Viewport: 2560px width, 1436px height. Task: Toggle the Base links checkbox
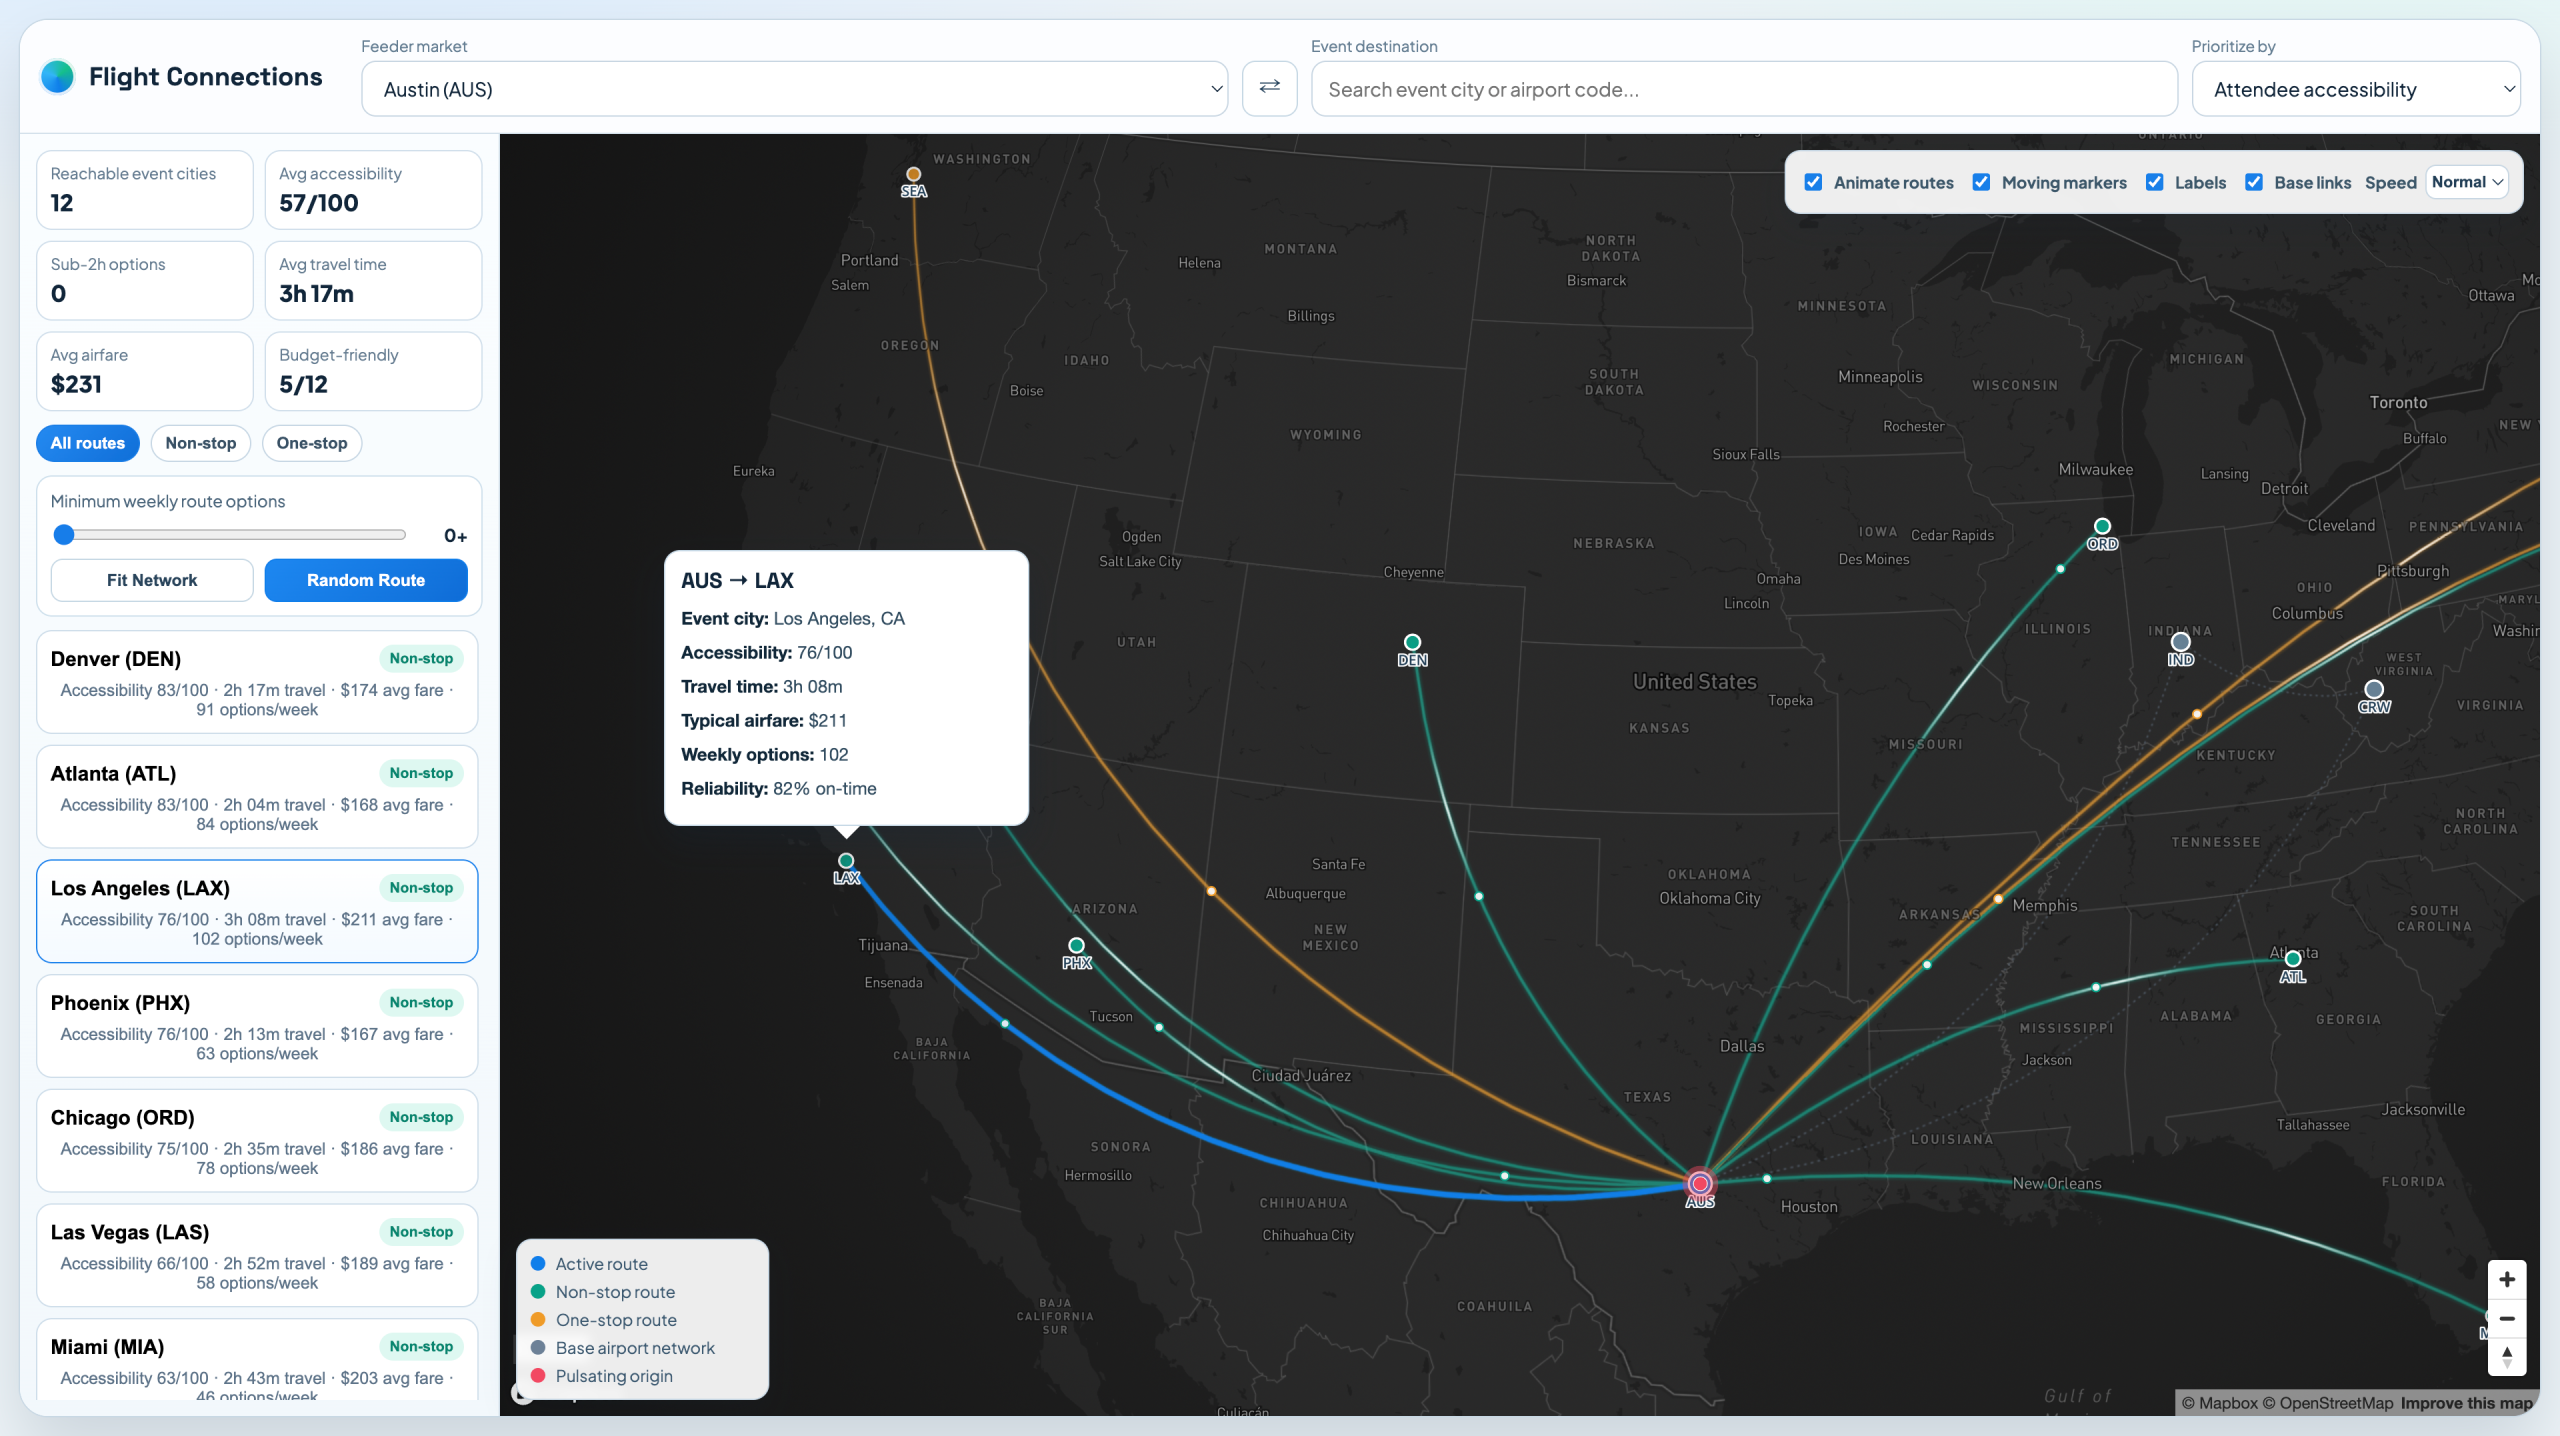2254,182
